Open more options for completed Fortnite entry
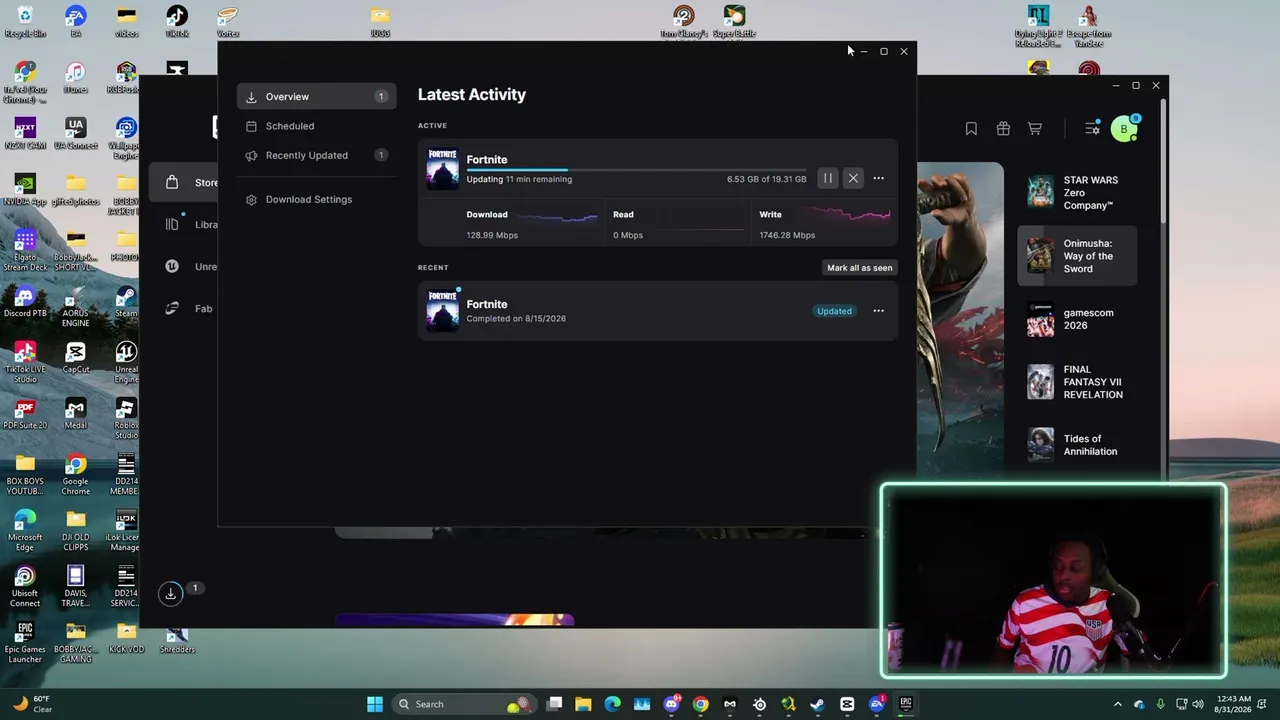Viewport: 1280px width, 720px height. coord(878,311)
